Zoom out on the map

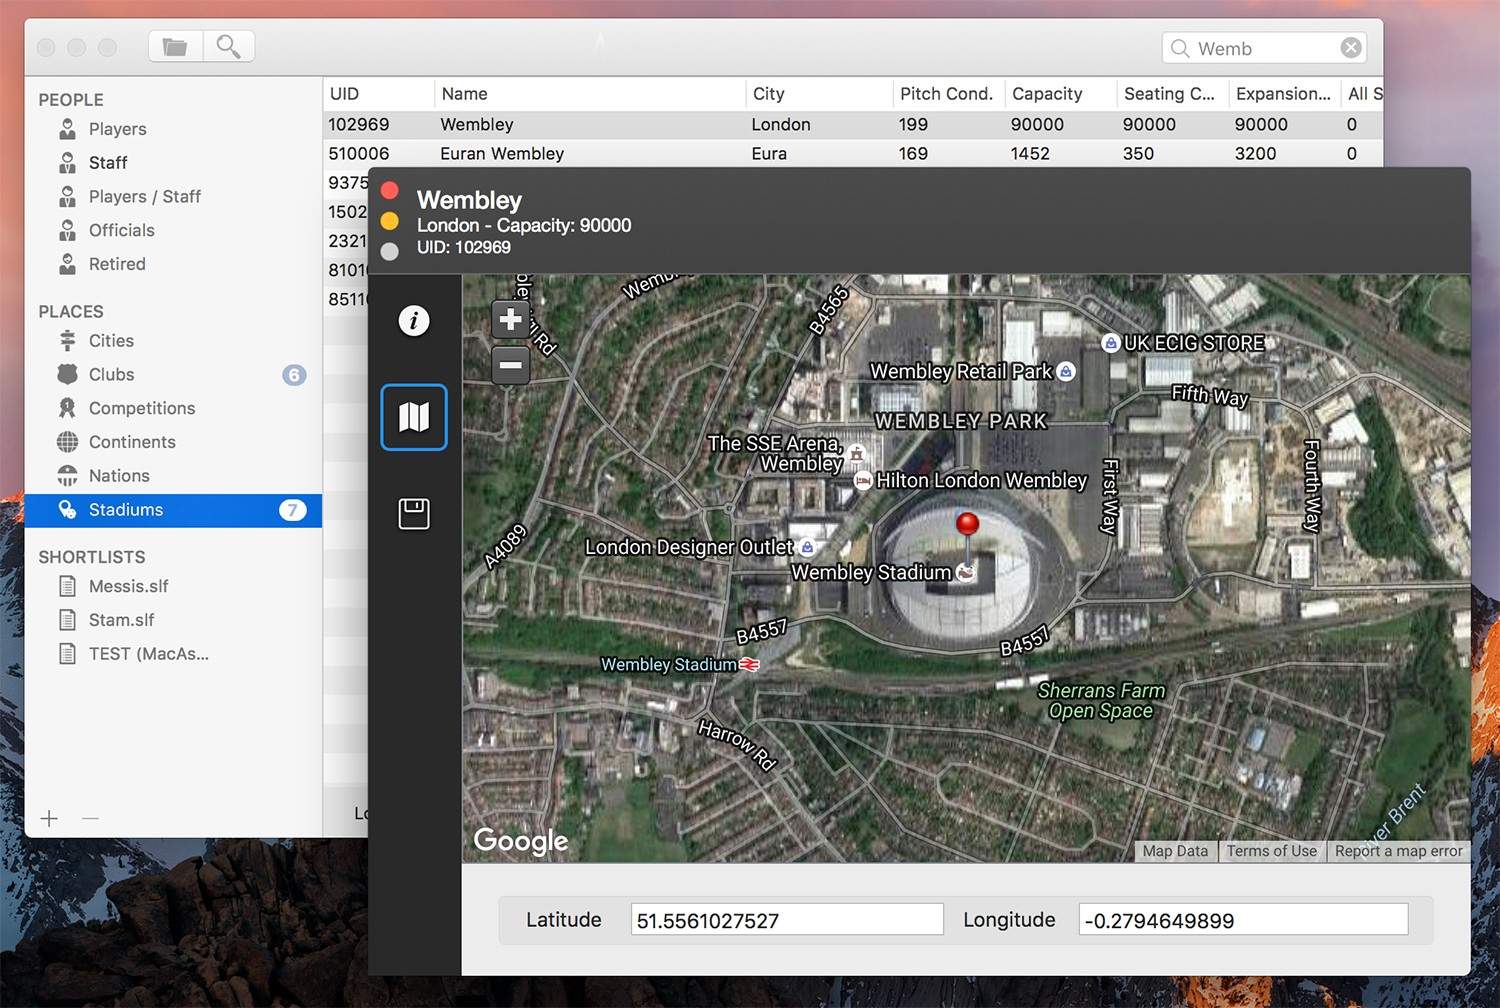point(511,365)
